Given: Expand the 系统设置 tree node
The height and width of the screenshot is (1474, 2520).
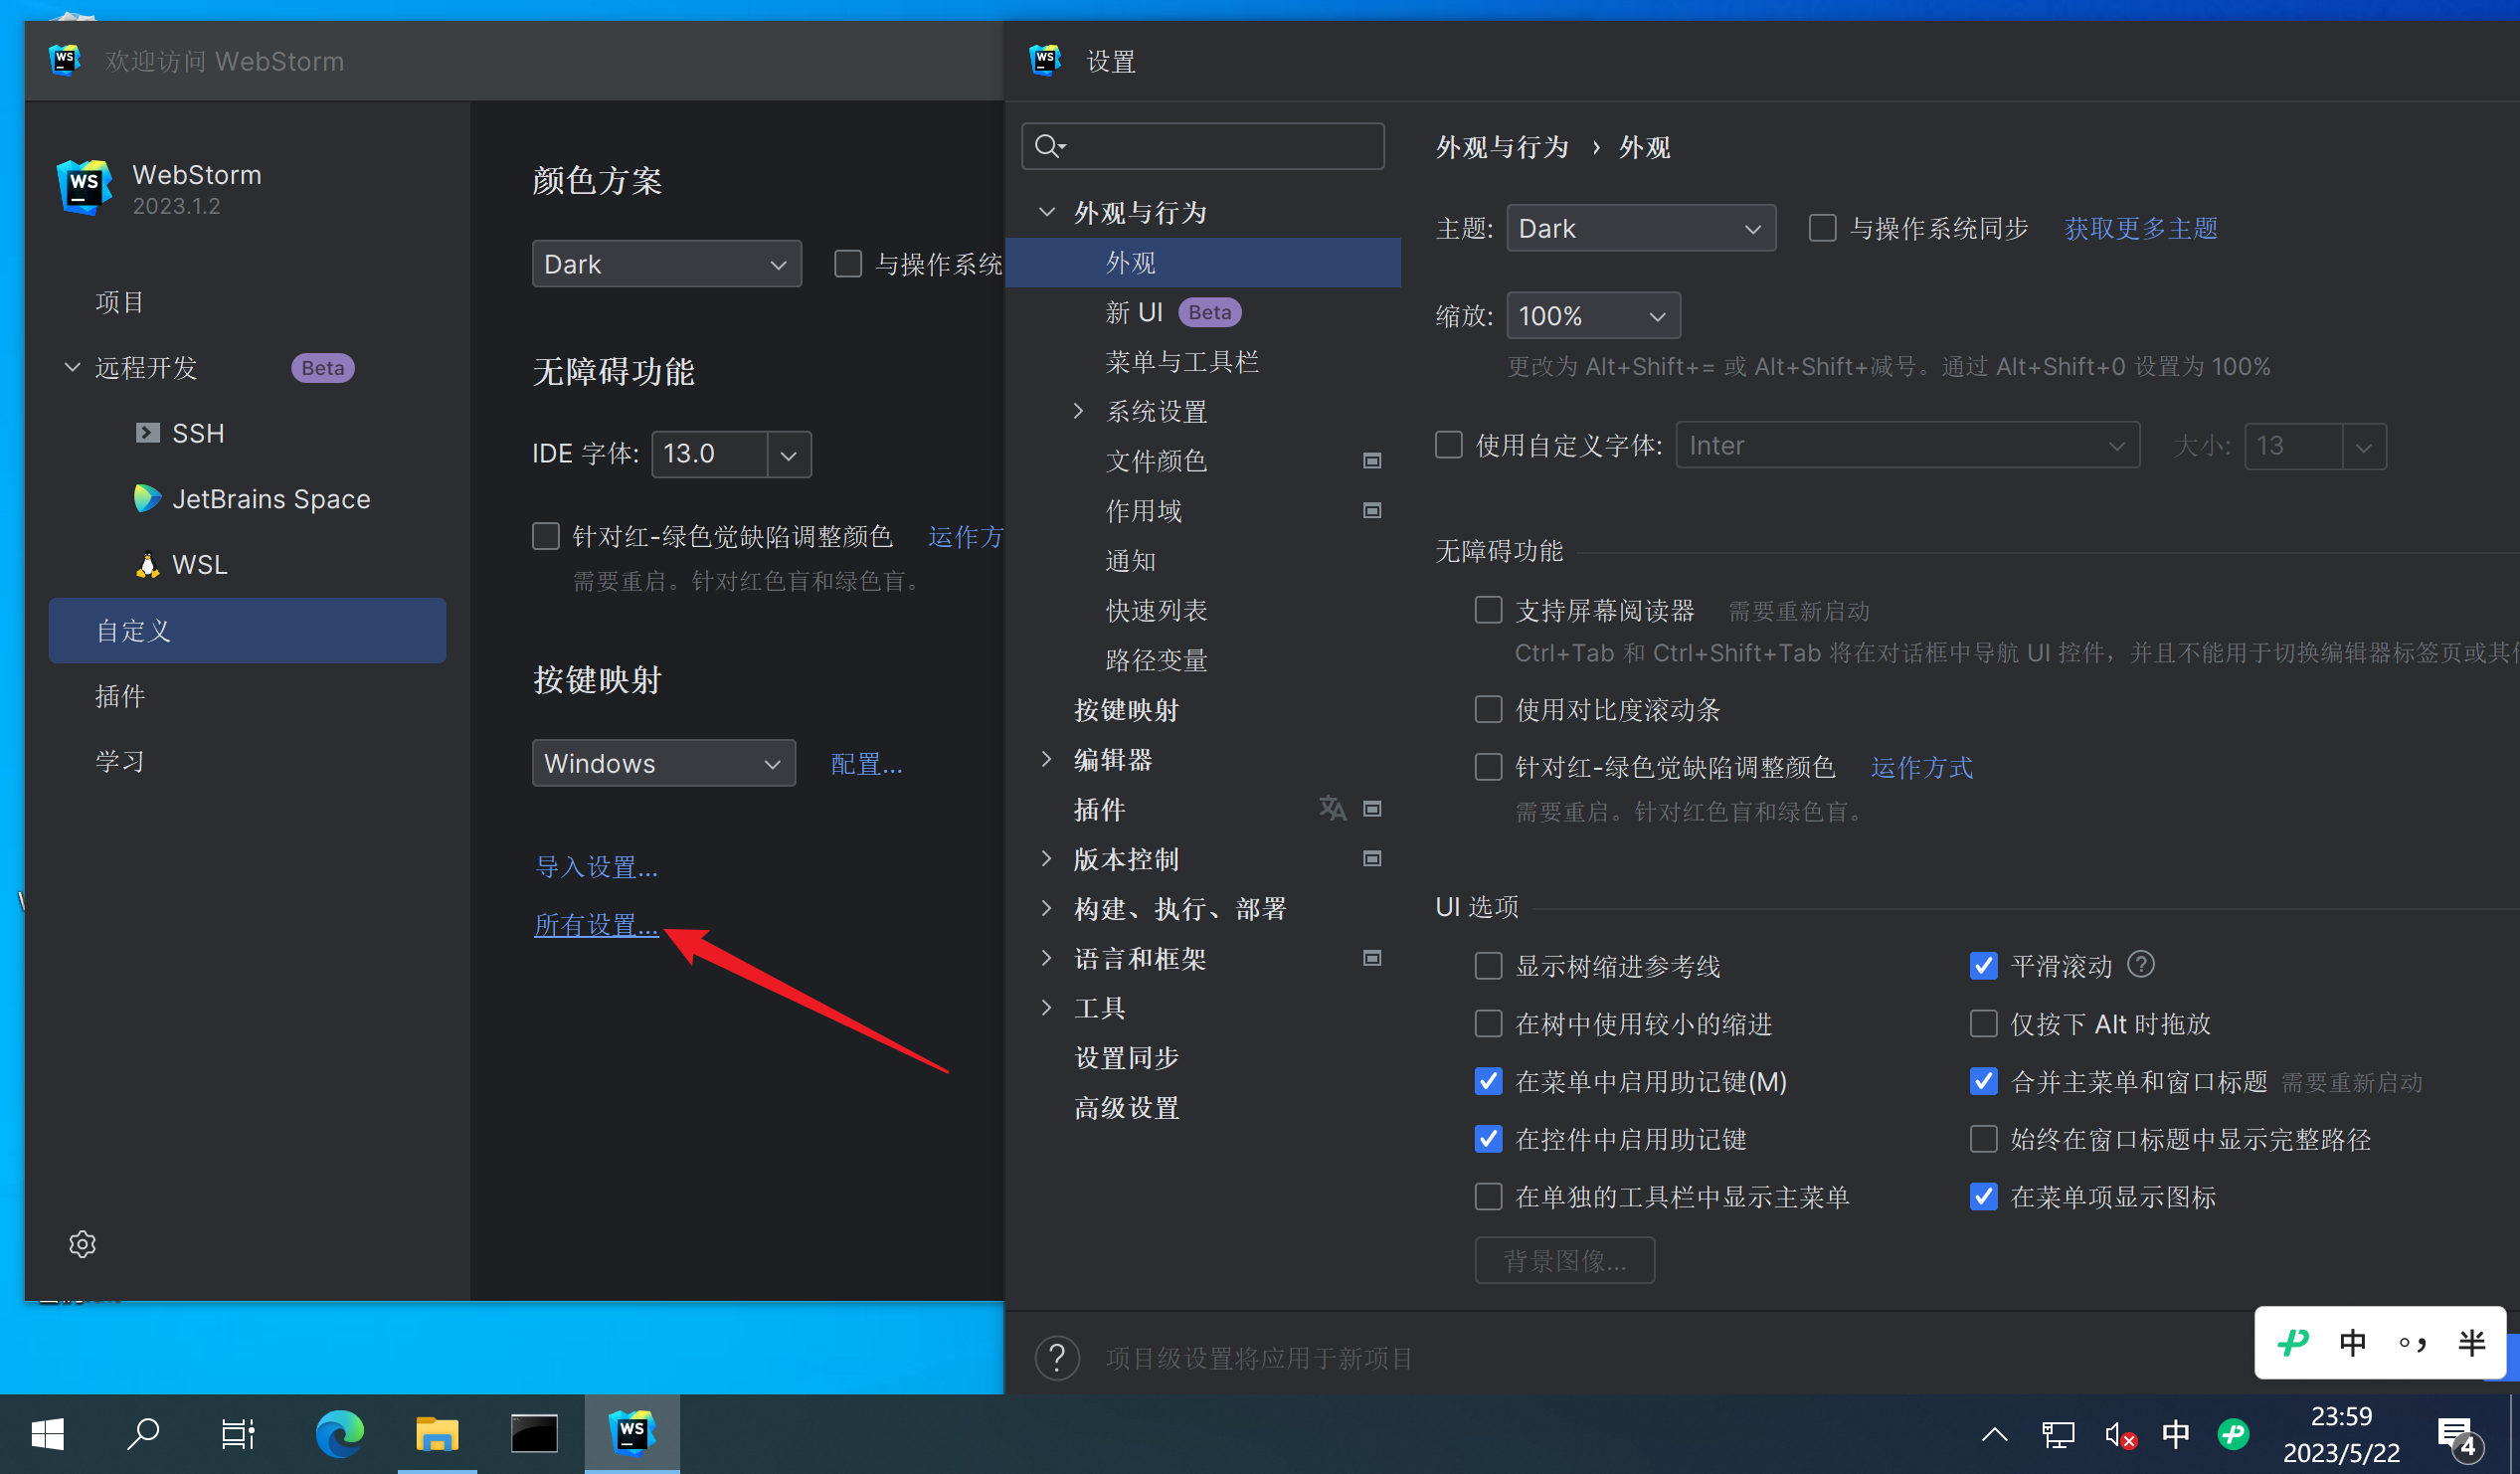Looking at the screenshot, I should [x=1078, y=411].
